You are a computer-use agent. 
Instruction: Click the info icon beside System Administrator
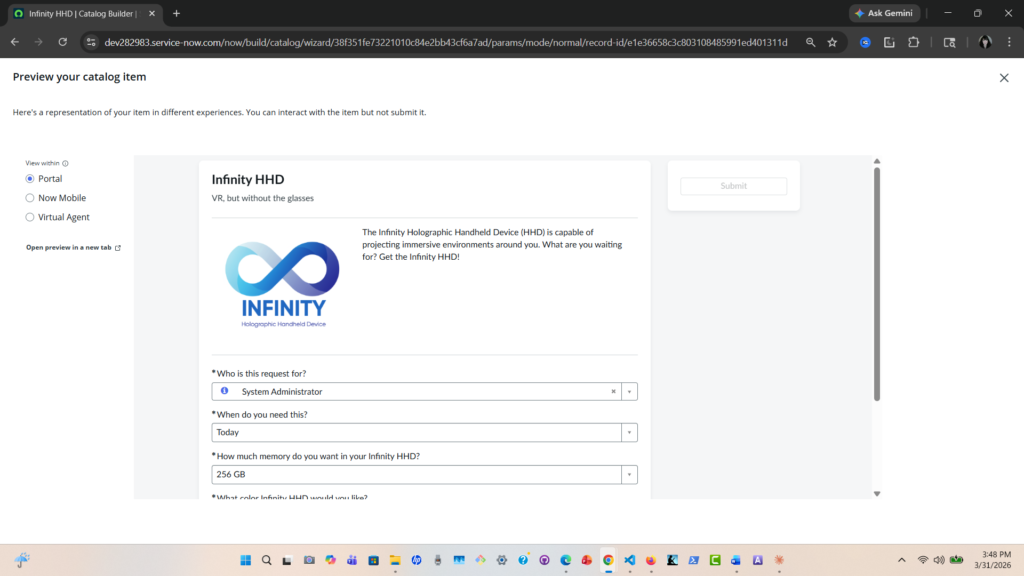(x=224, y=391)
